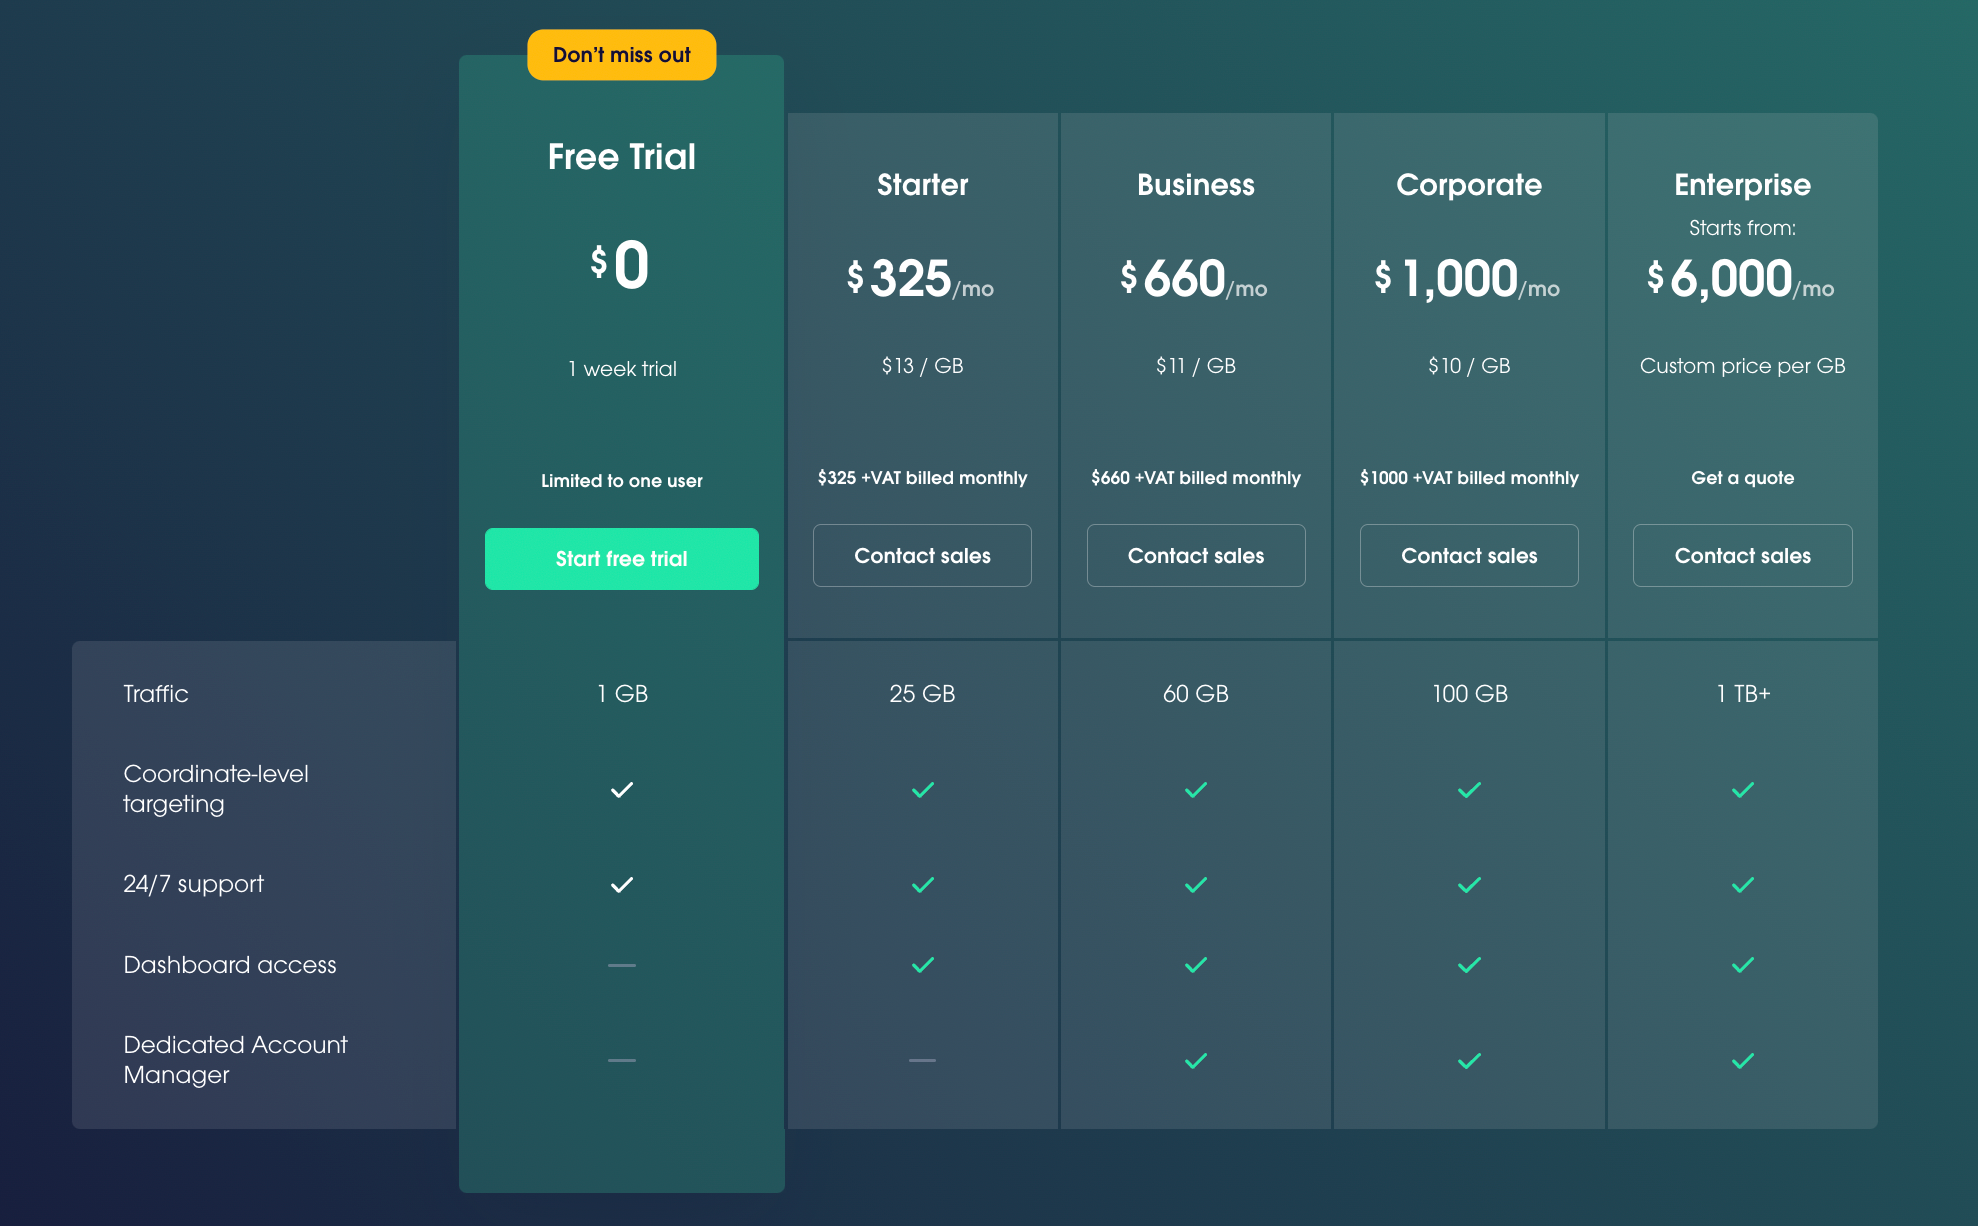The height and width of the screenshot is (1226, 1978).
Task: Click Contact sales under Corporate plan
Action: [1468, 556]
